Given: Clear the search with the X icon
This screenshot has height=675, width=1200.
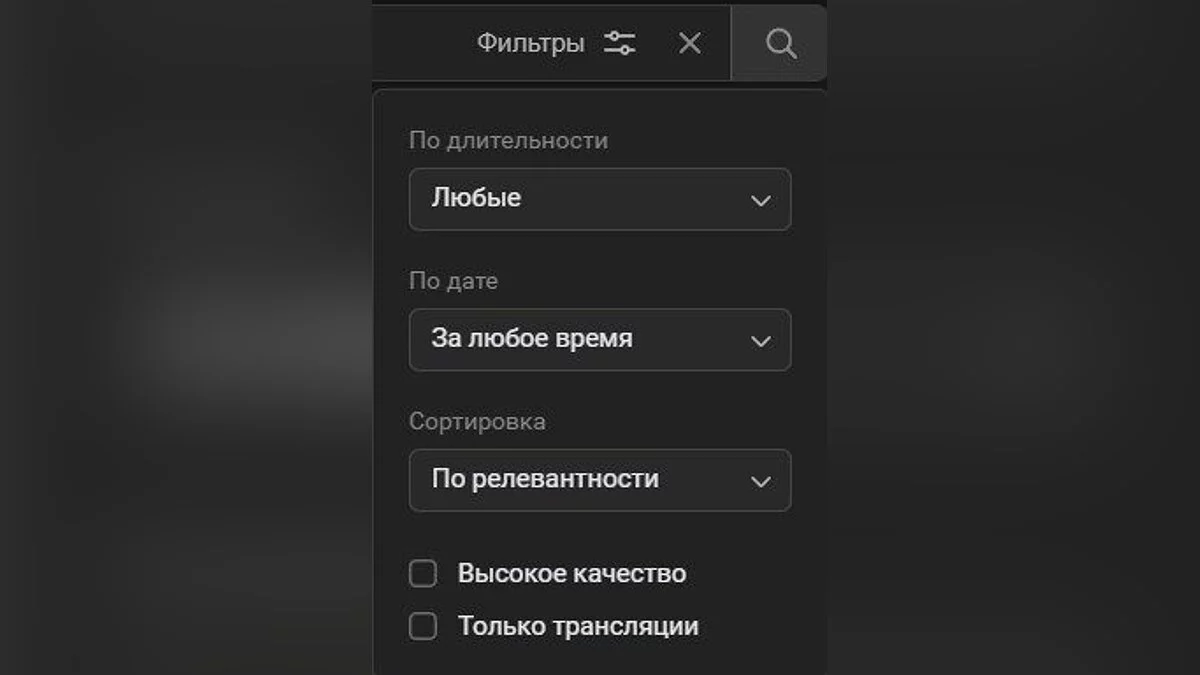Looking at the screenshot, I should (690, 43).
